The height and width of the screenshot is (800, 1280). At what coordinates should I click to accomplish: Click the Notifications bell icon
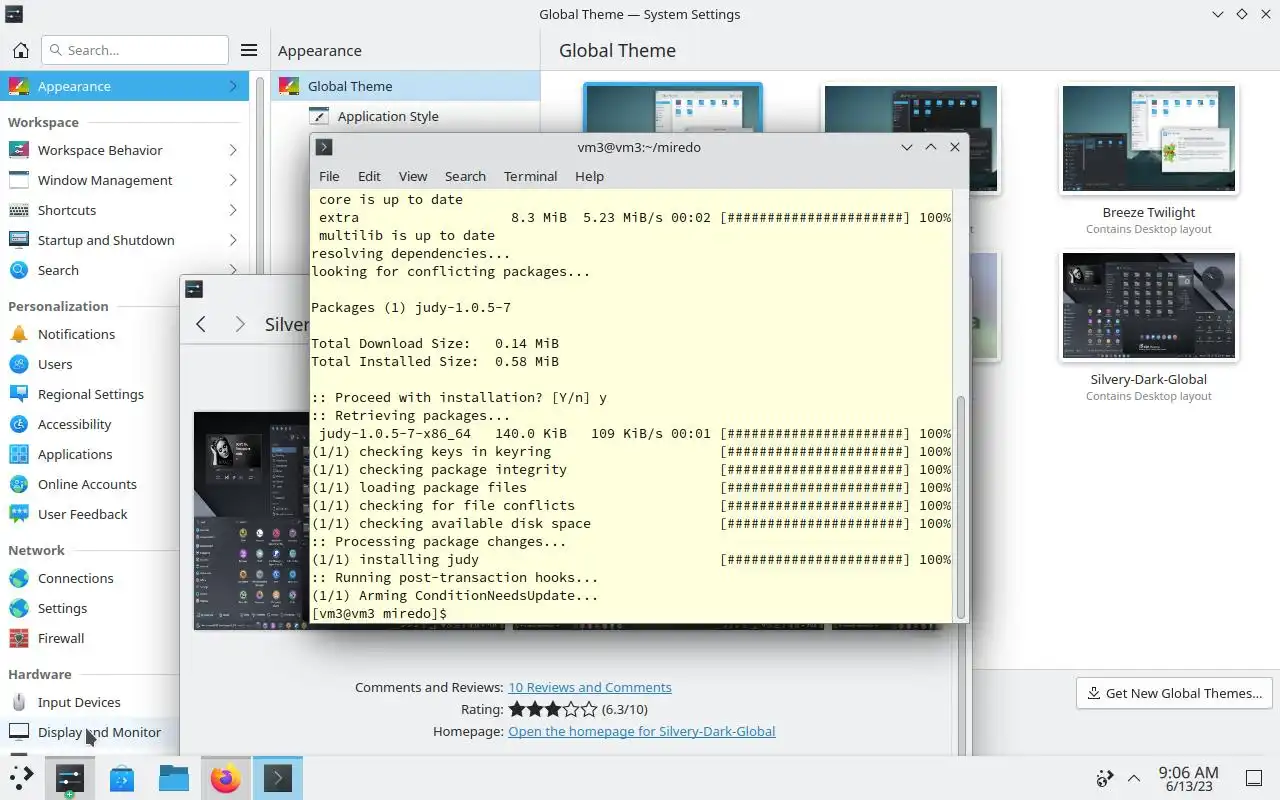(19, 334)
